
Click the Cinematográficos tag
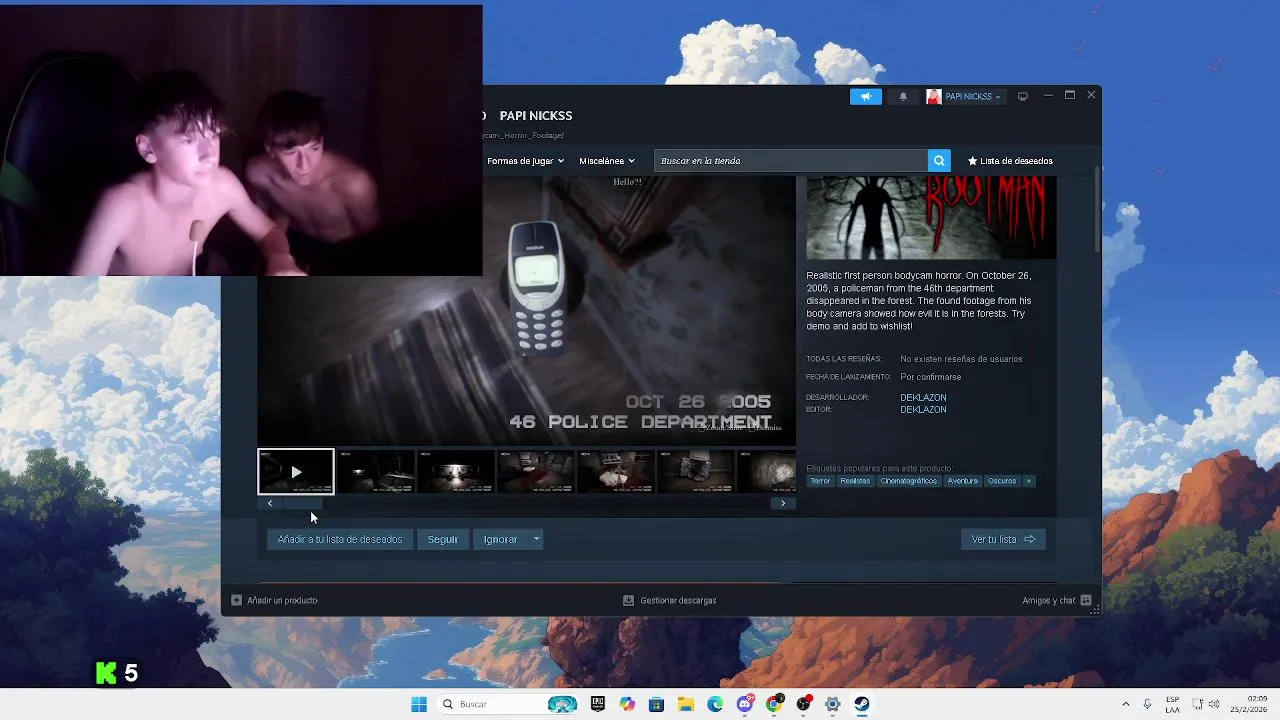pyautogui.click(x=909, y=481)
